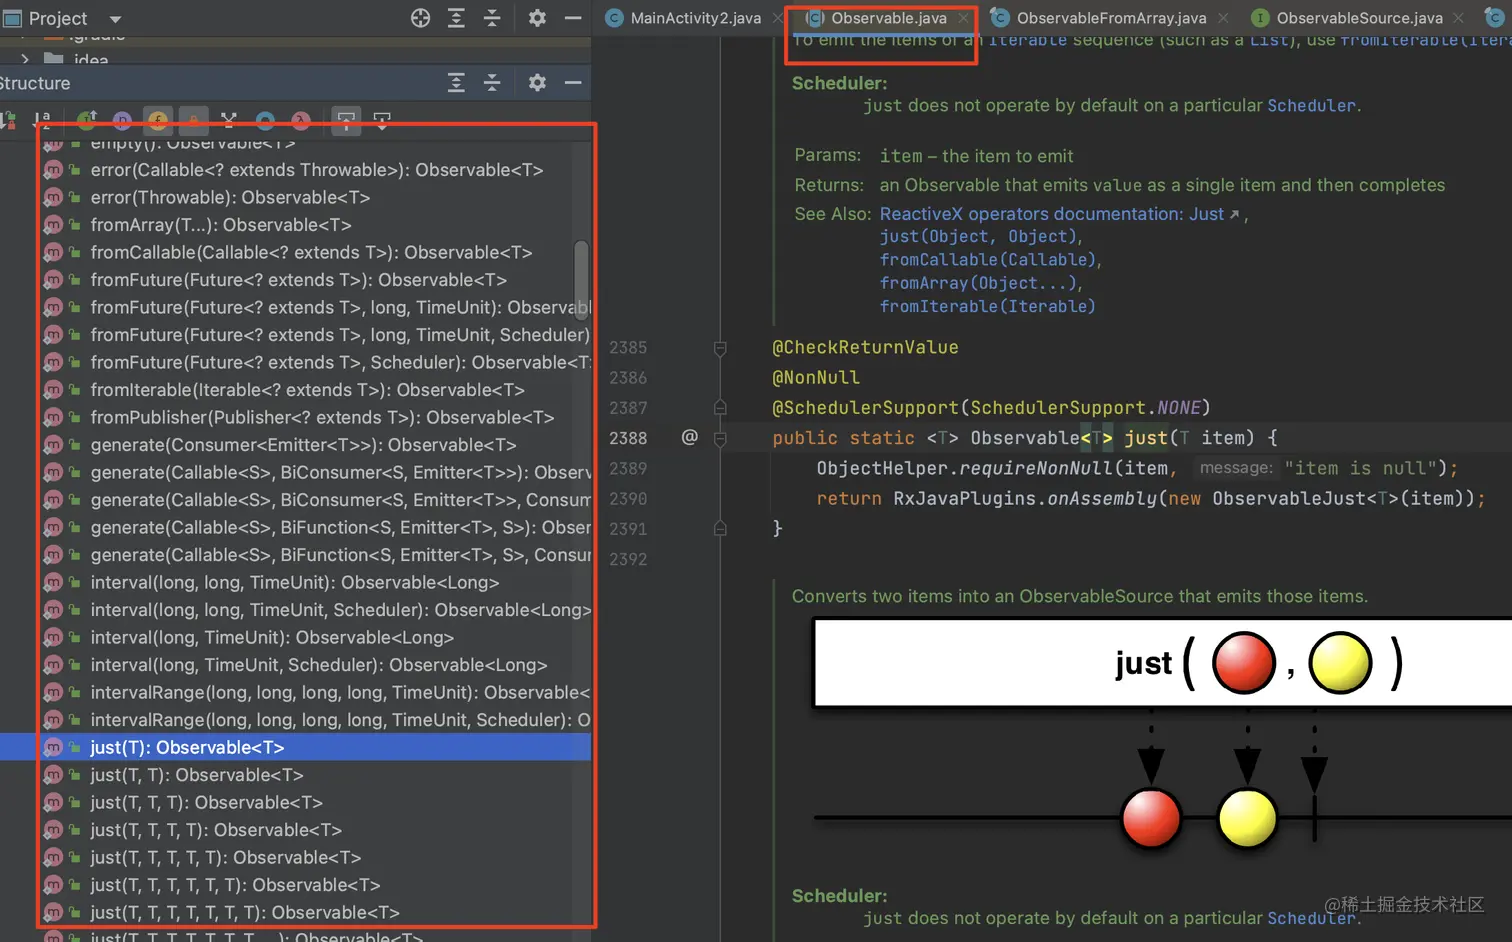Toggle Show Fields (yellow f) in Structure toolbar
This screenshot has width=1512, height=942.
click(158, 121)
